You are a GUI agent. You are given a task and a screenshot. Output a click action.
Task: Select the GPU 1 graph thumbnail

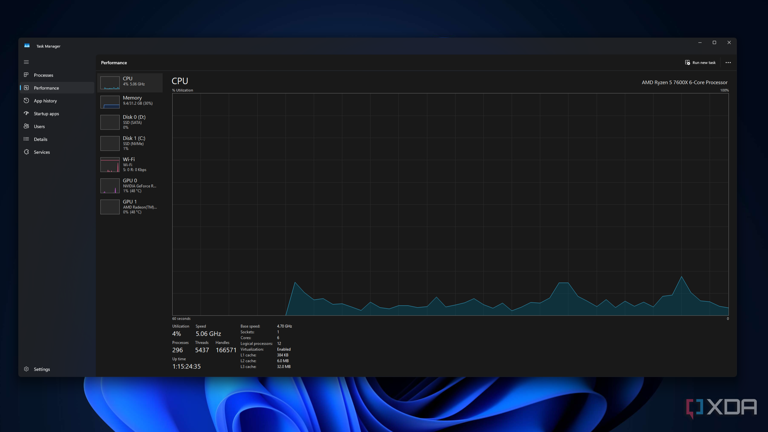click(110, 207)
